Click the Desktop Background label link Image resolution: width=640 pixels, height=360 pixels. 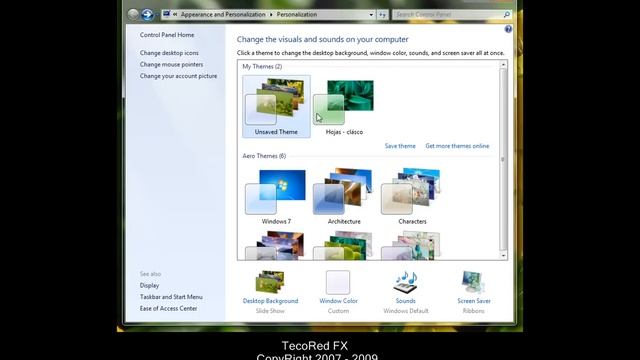(270, 301)
